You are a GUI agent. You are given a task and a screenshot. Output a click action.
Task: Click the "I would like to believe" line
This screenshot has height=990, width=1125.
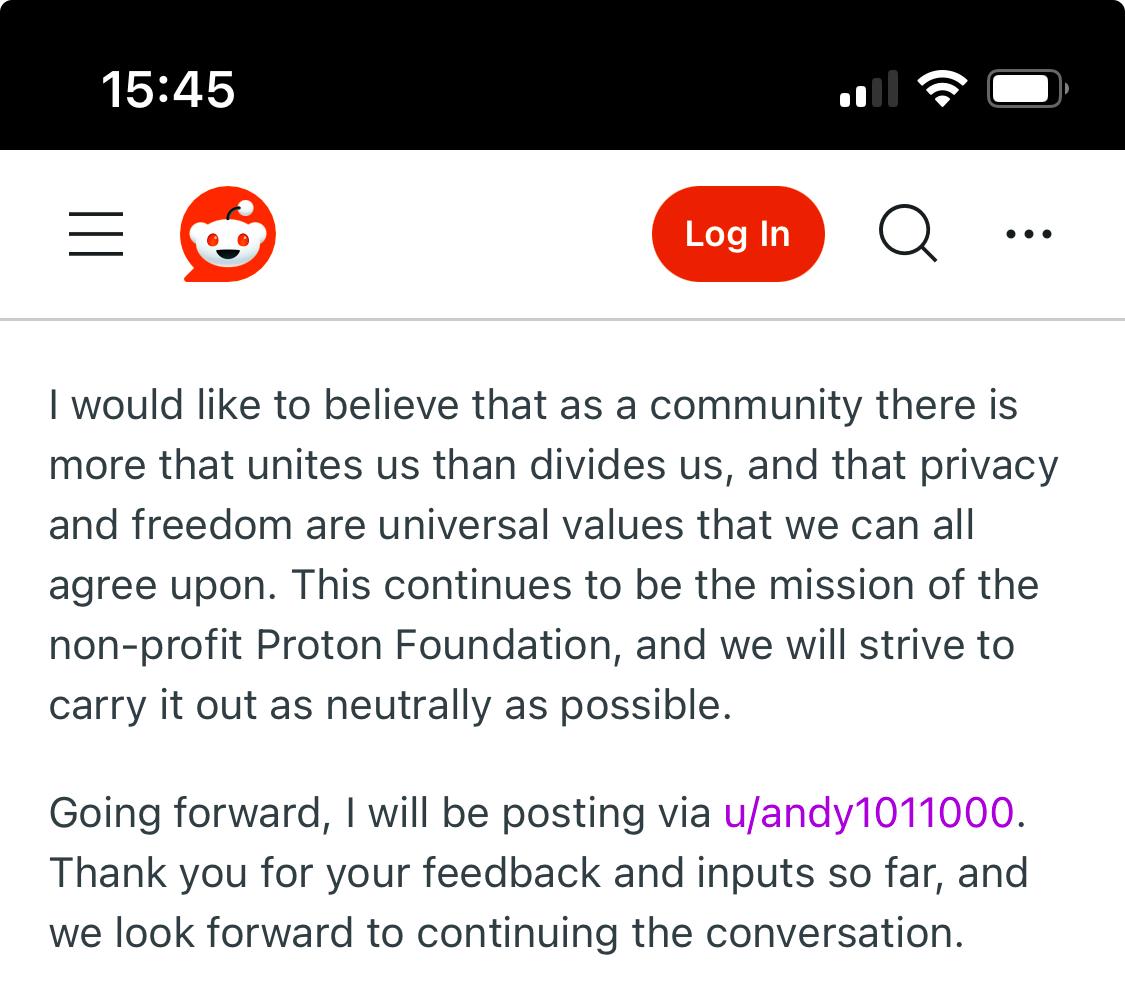(x=533, y=406)
